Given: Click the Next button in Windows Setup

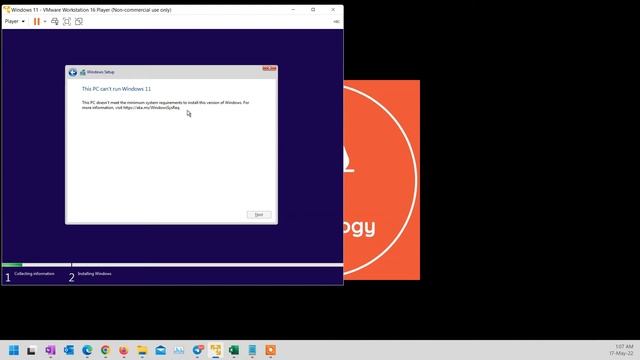Looking at the screenshot, I should (259, 215).
